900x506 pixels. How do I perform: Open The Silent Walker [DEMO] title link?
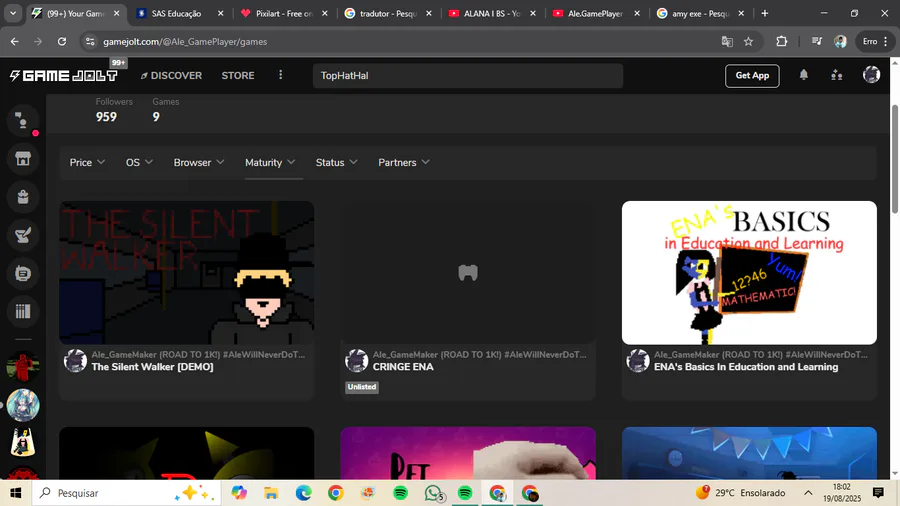(152, 367)
